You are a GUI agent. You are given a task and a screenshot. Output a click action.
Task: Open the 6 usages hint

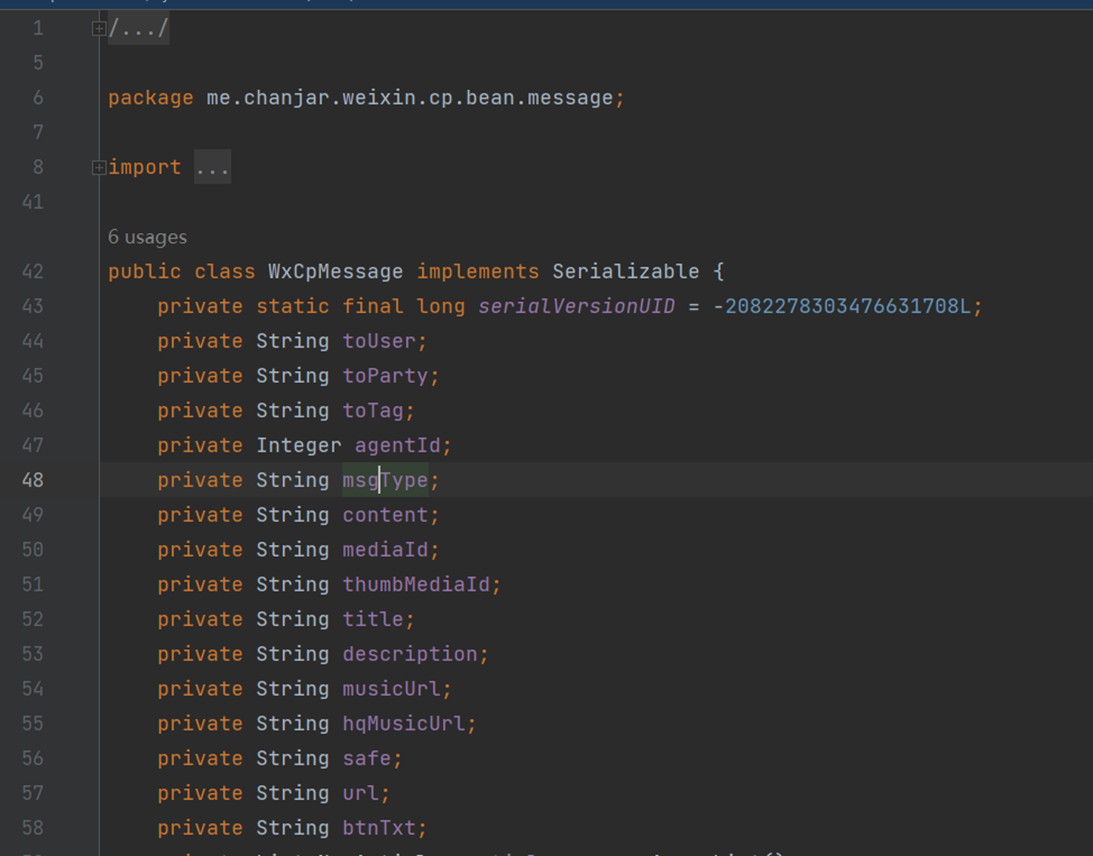147,237
